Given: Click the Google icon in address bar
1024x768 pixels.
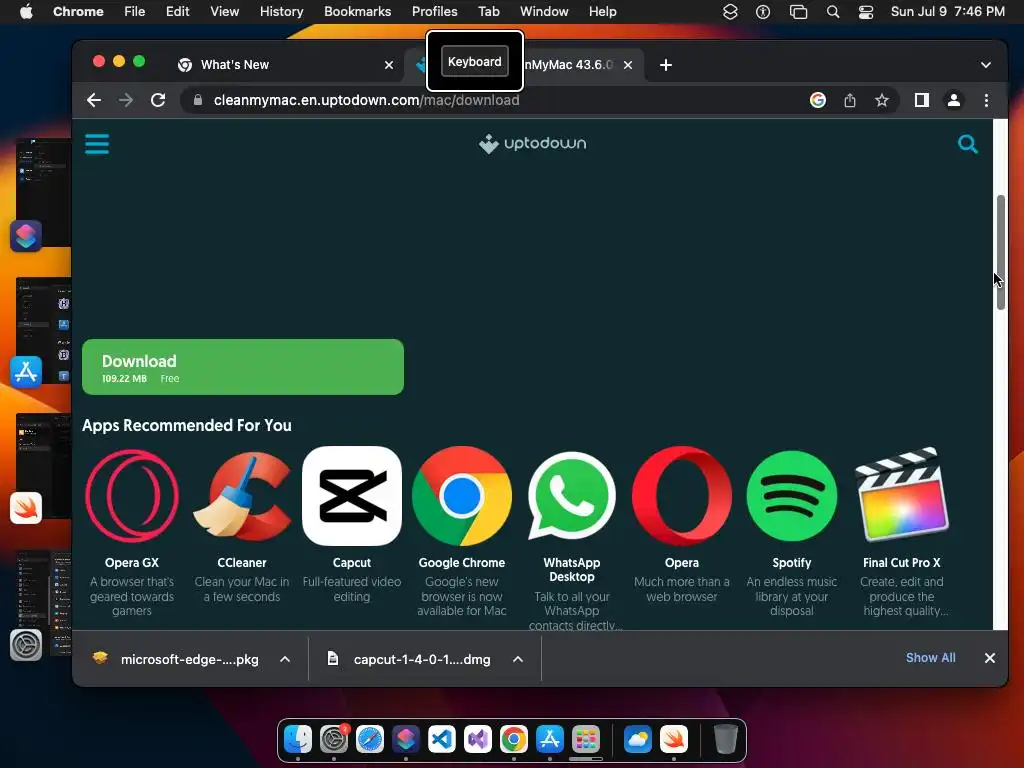Looking at the screenshot, I should pyautogui.click(x=818, y=100).
